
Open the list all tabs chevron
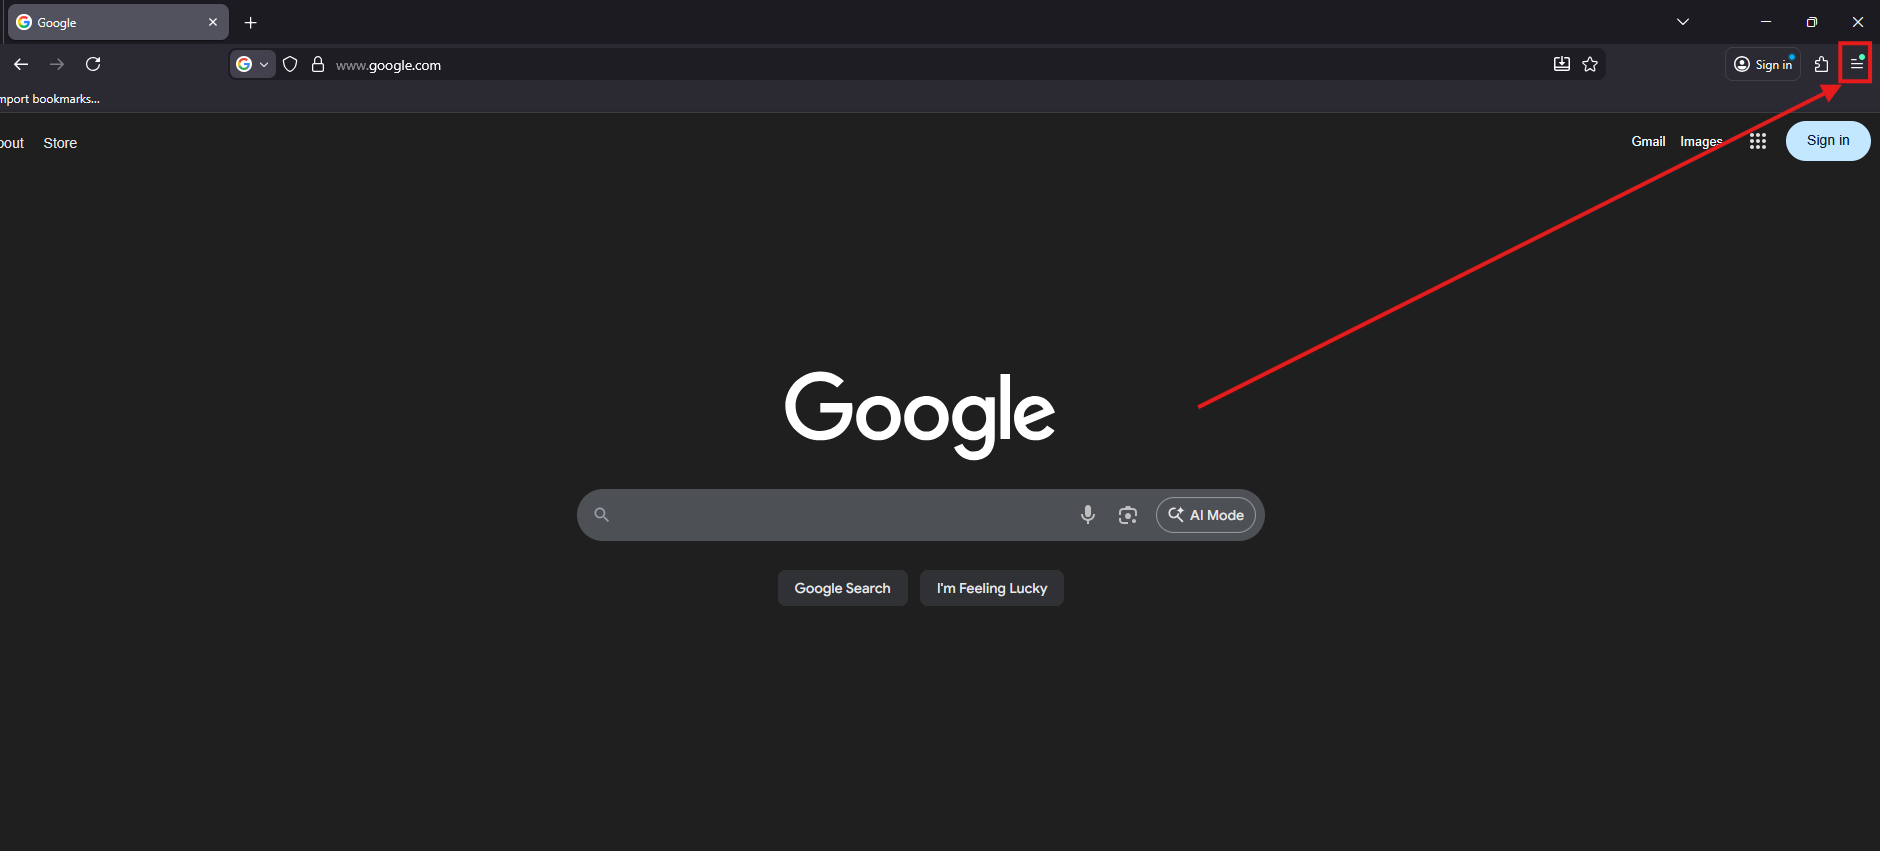coord(1683,22)
